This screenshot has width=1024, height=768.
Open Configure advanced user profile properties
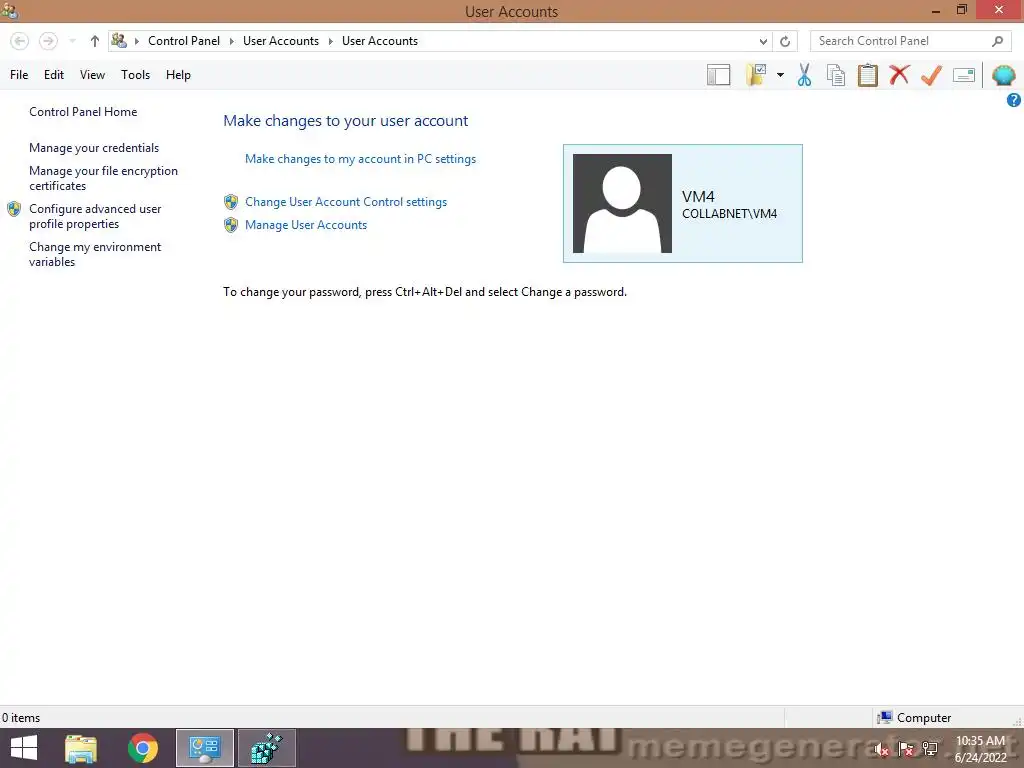[95, 216]
